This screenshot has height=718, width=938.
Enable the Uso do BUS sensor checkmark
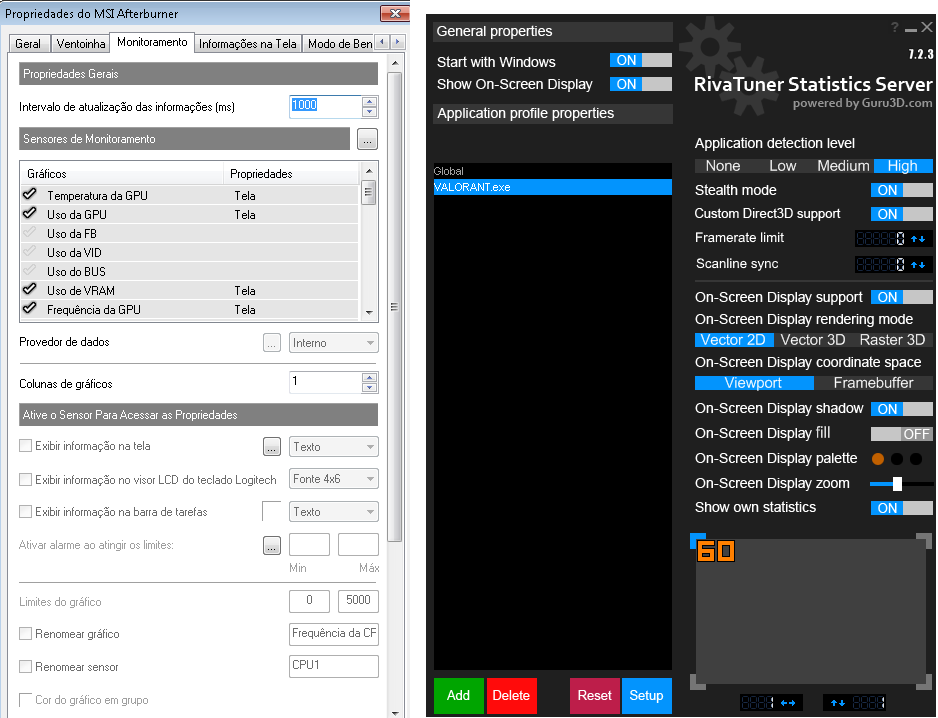point(29,271)
